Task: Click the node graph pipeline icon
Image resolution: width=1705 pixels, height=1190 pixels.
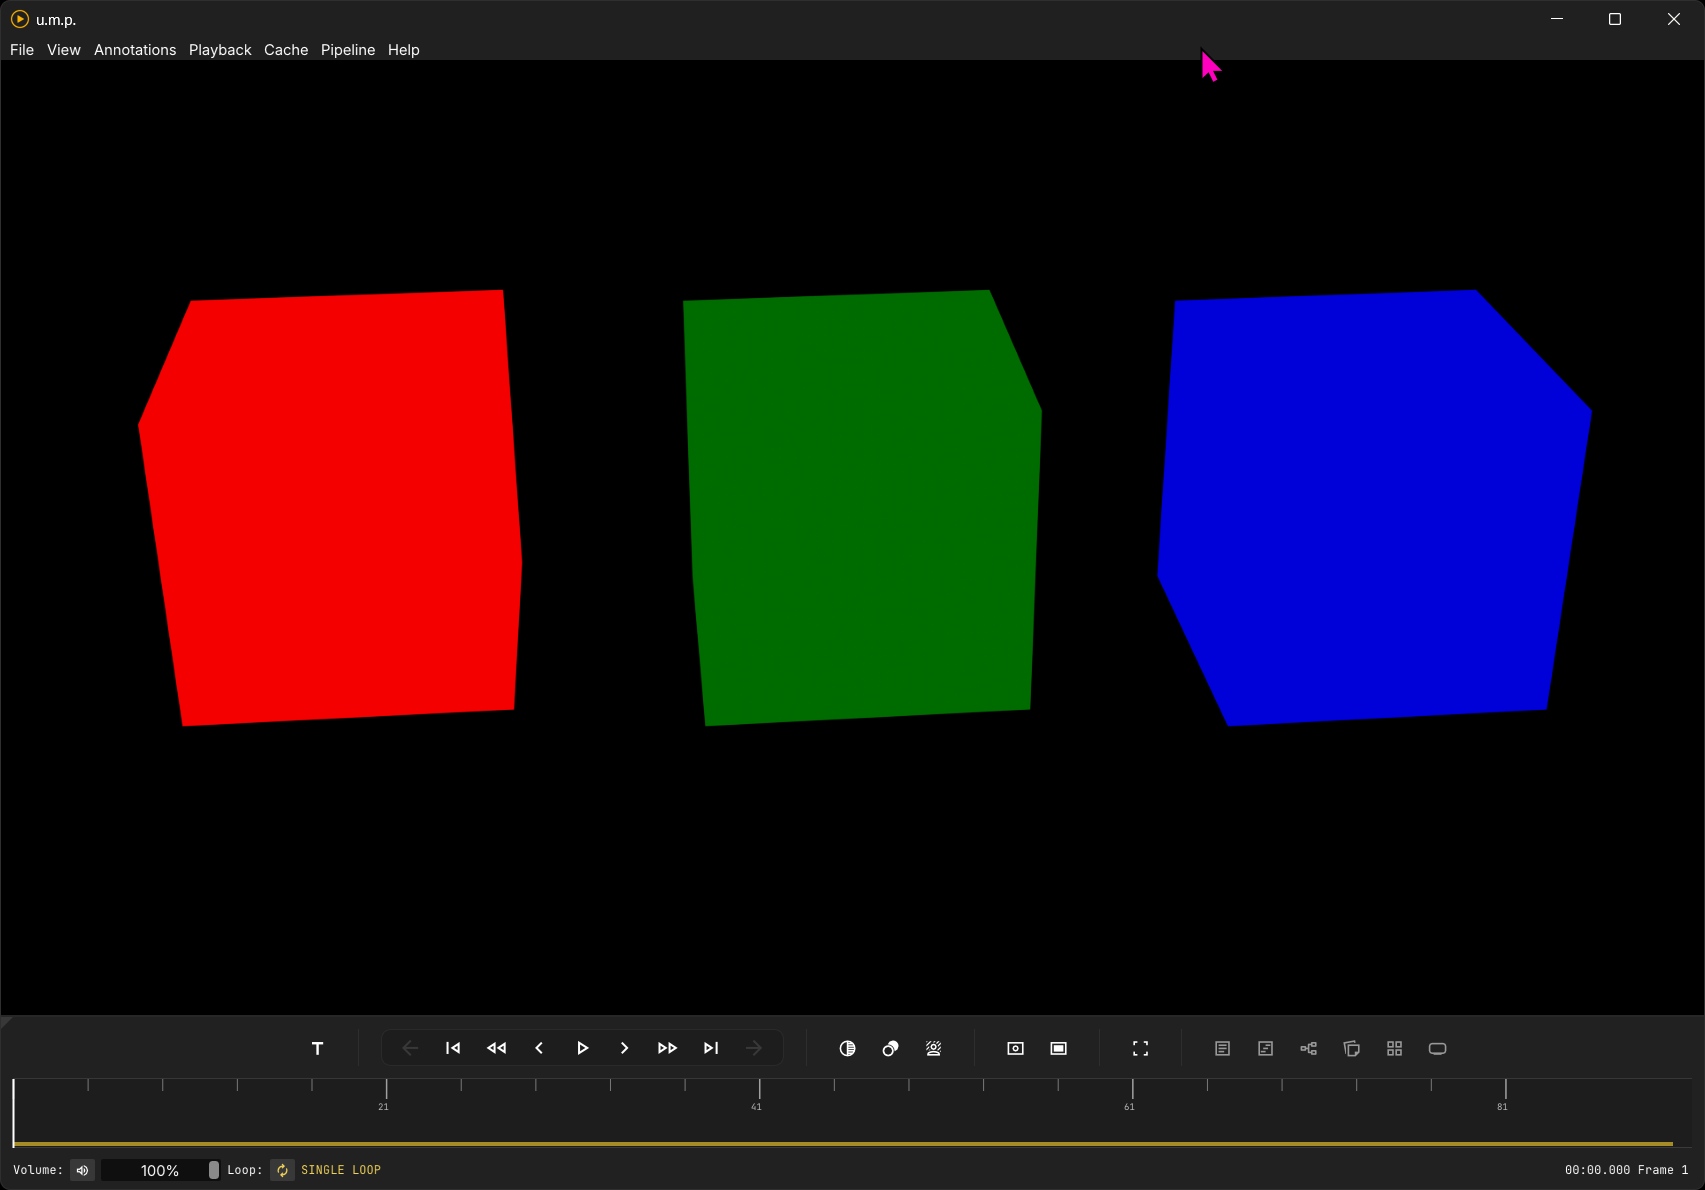Action: (x=1308, y=1048)
